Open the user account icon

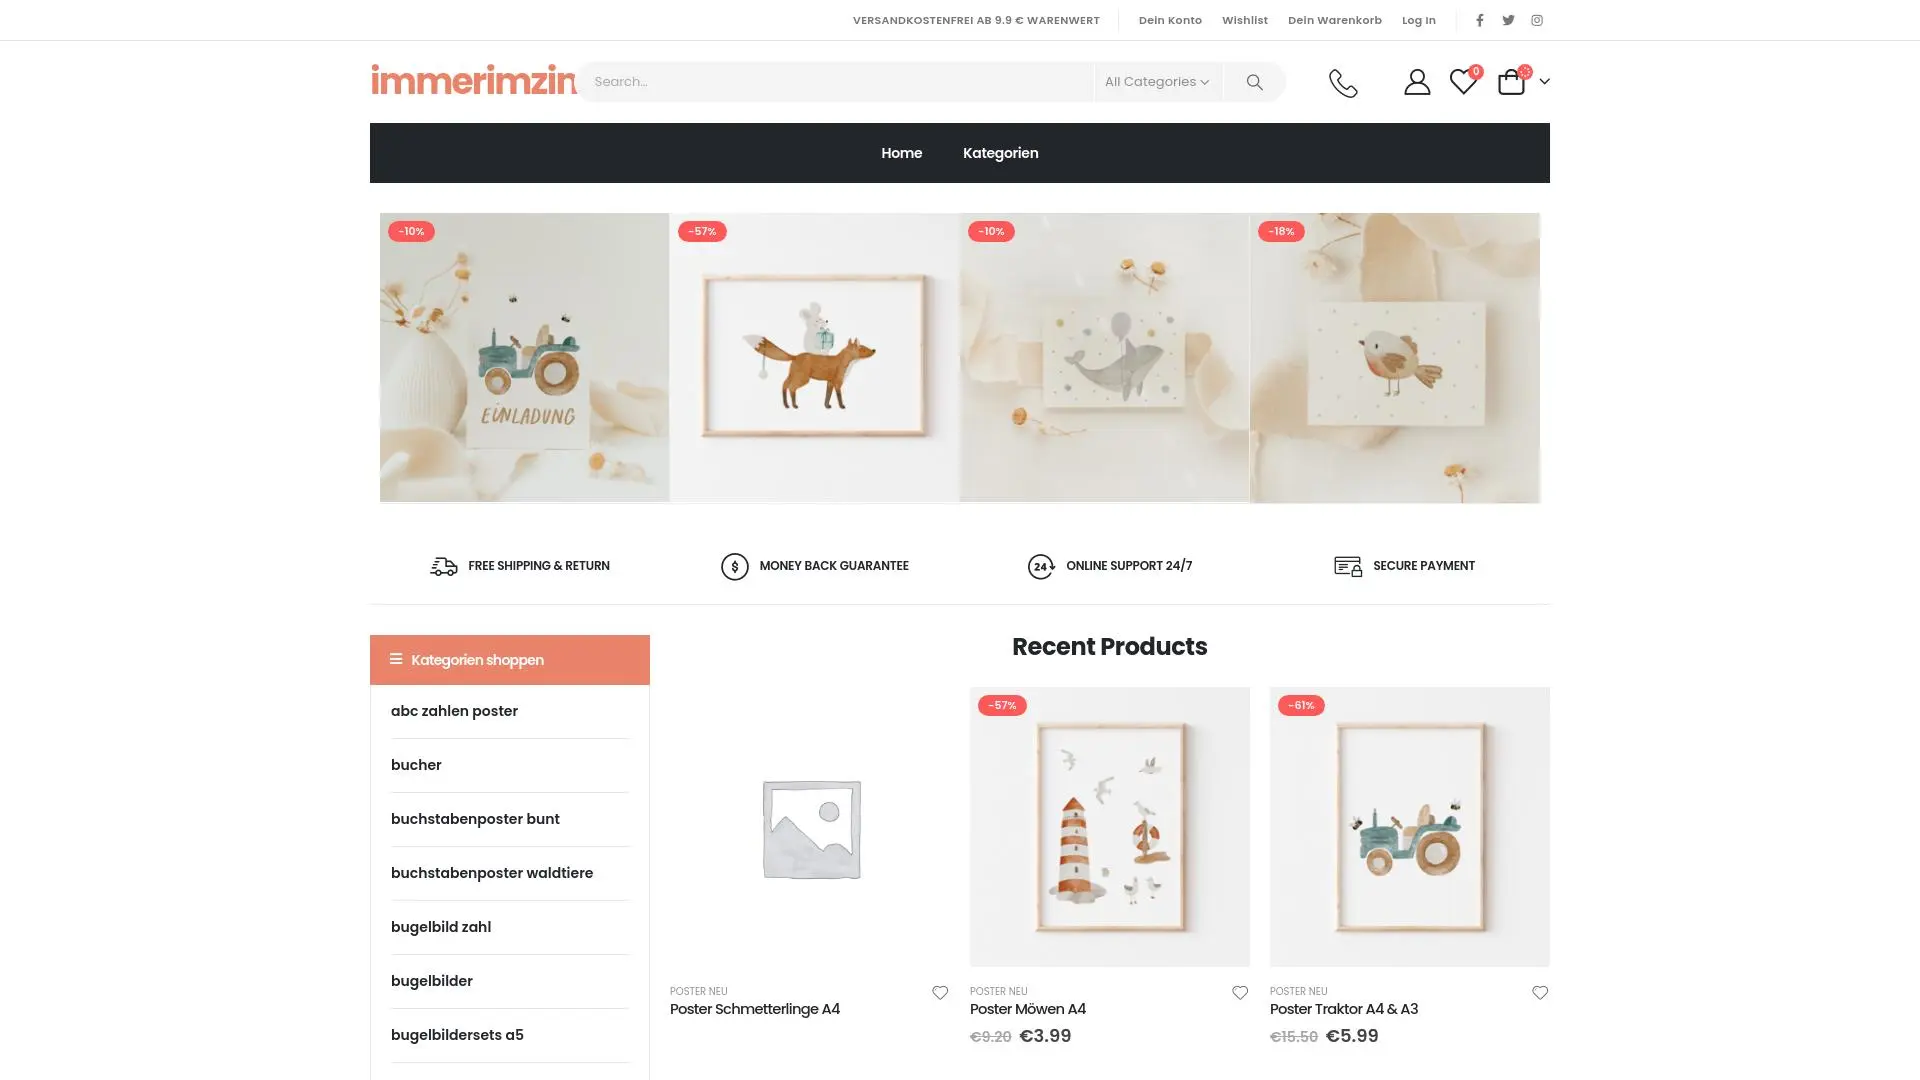tap(1417, 82)
